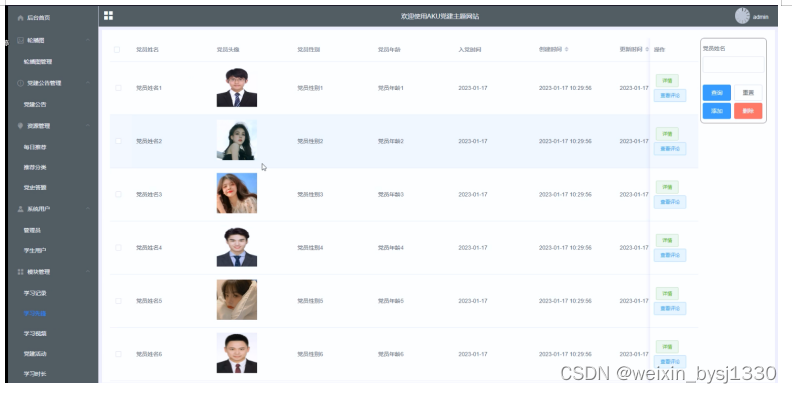The width and height of the screenshot is (792, 393).
Task: Click the blue 添加 add button
Action: (717, 111)
